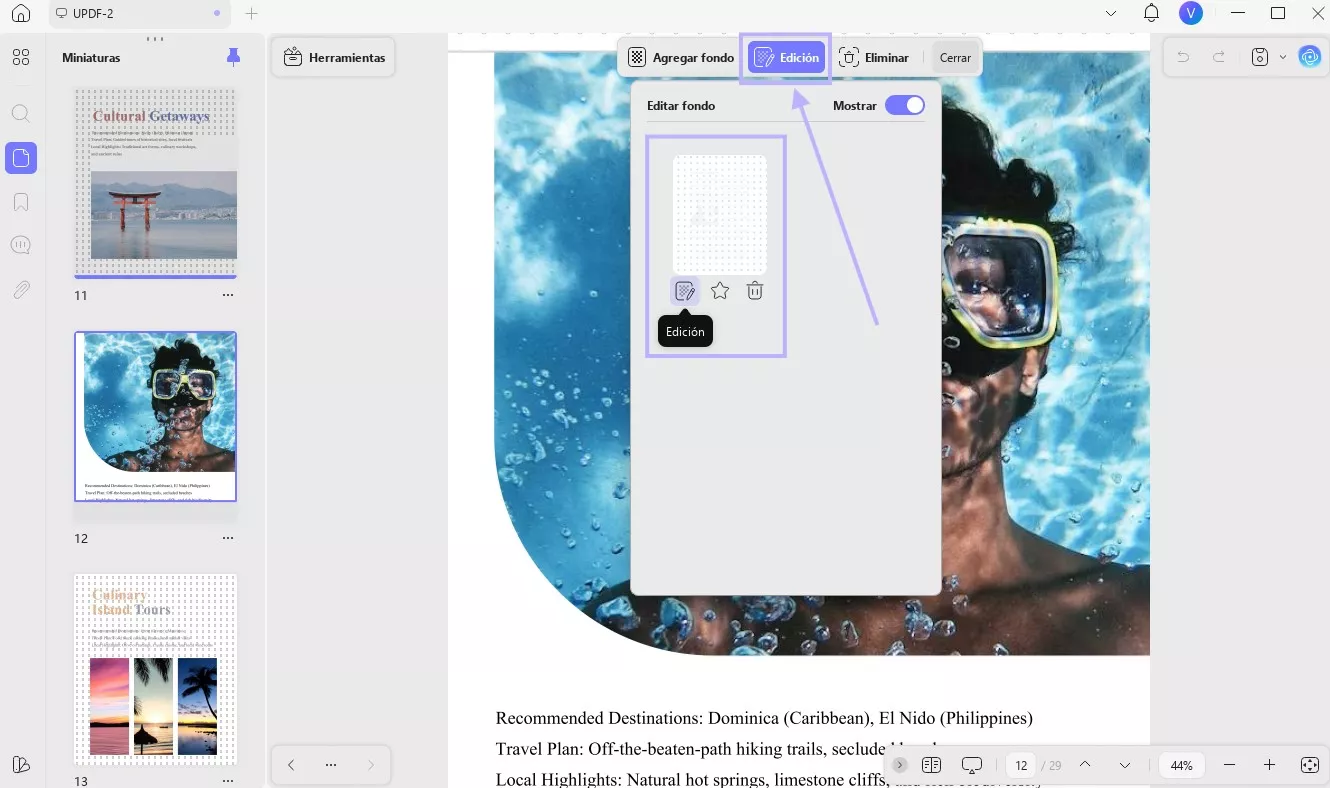Open the UPDF AI assistant icon
Image resolution: width=1330 pixels, height=788 pixels.
coord(1310,57)
